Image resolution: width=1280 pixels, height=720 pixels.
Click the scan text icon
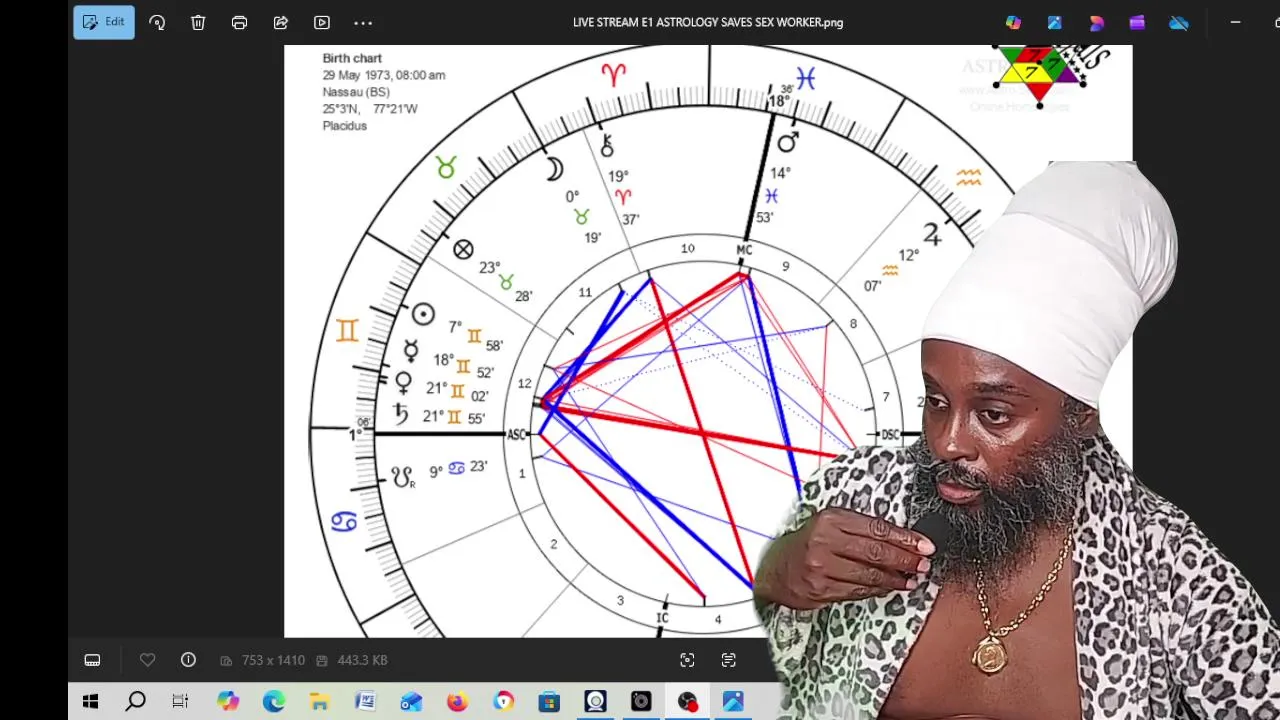[728, 660]
